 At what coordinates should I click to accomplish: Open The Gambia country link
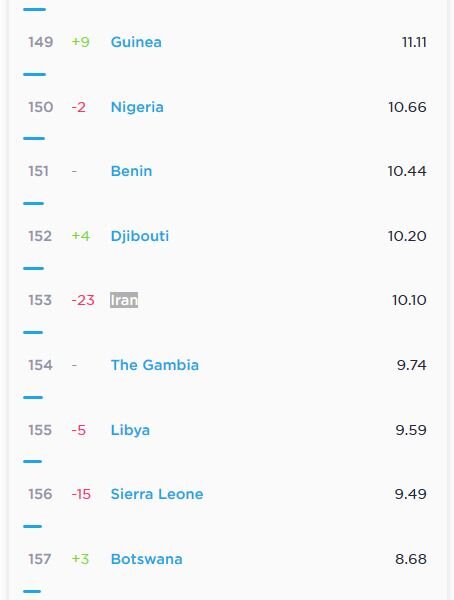point(155,365)
